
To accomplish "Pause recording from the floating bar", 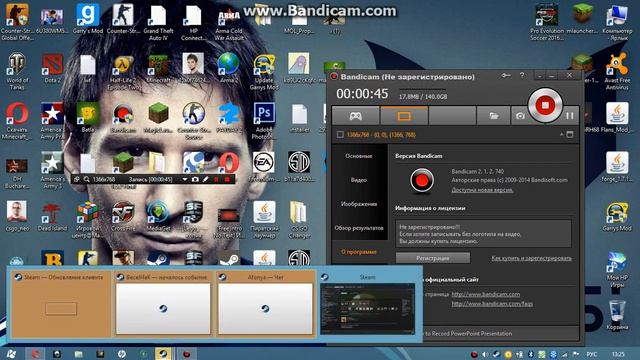I will coord(217,179).
